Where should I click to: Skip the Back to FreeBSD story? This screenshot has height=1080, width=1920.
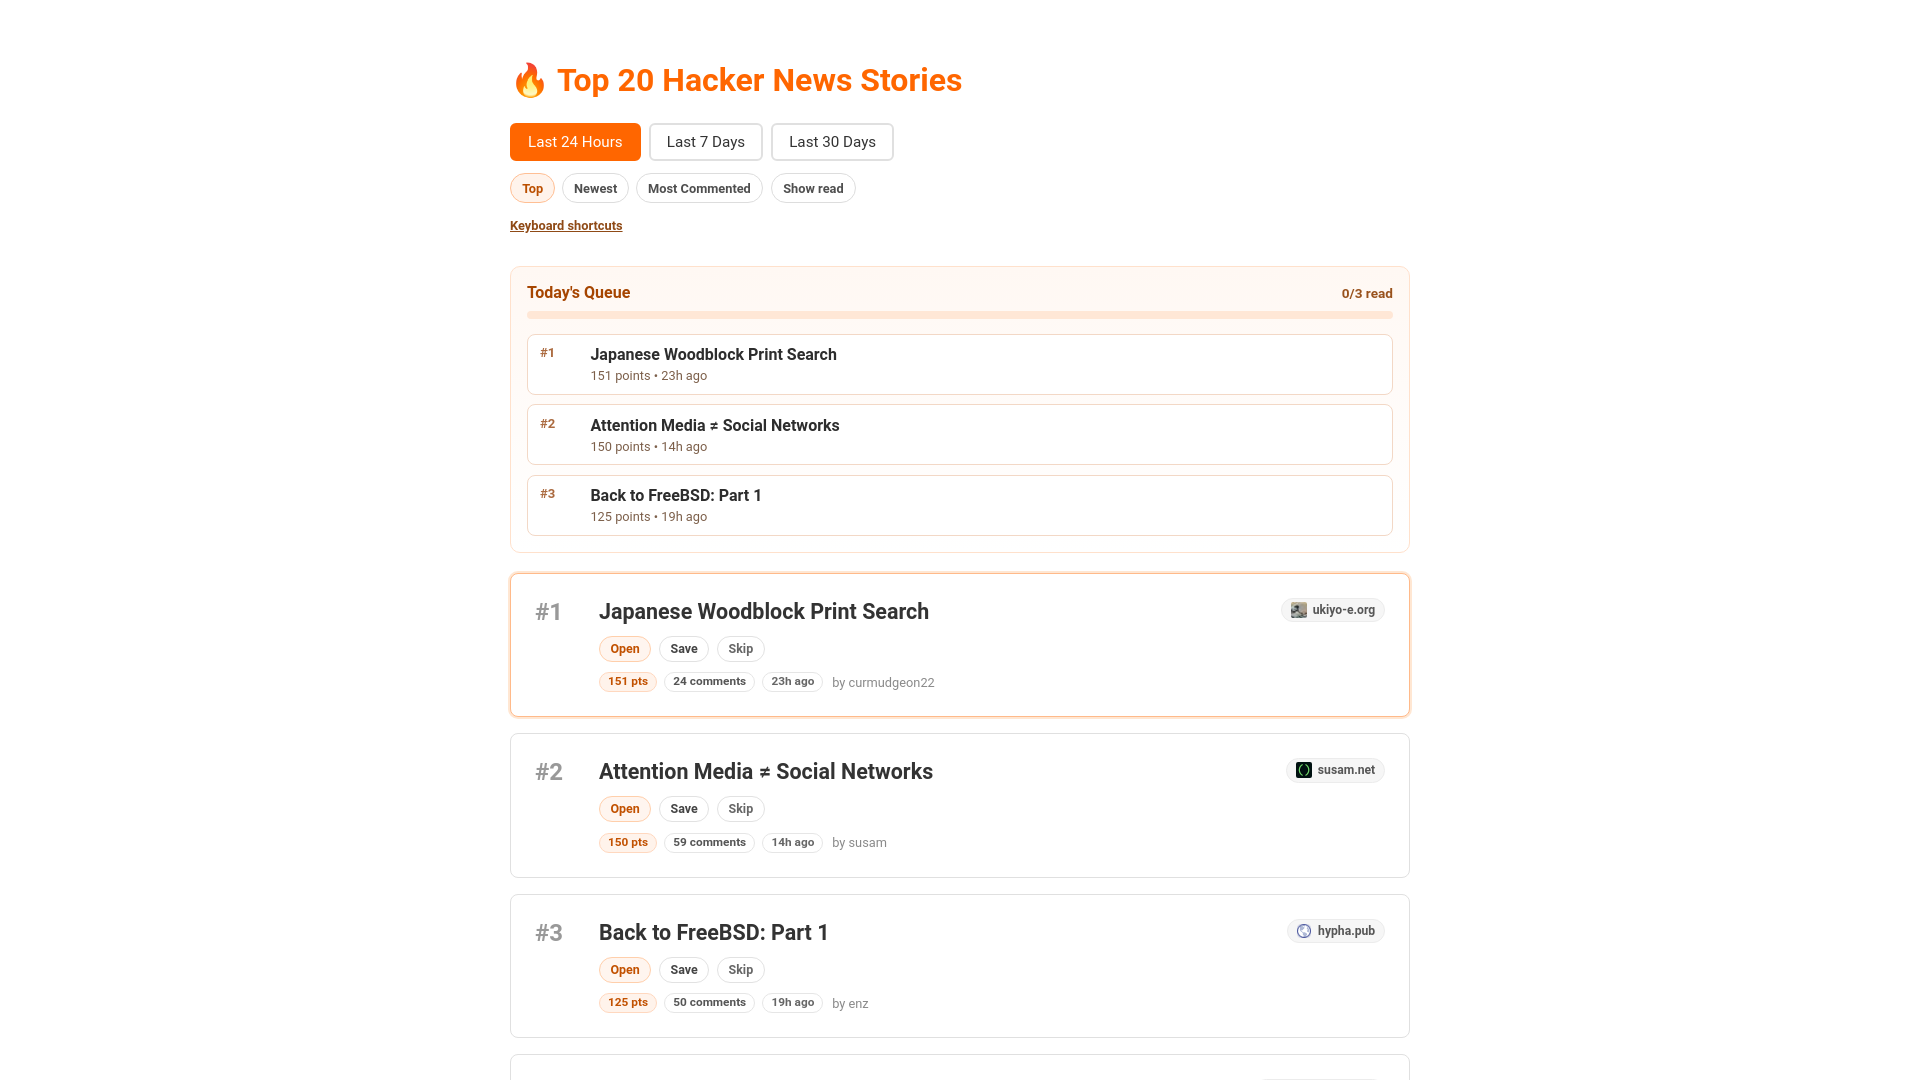click(x=741, y=970)
